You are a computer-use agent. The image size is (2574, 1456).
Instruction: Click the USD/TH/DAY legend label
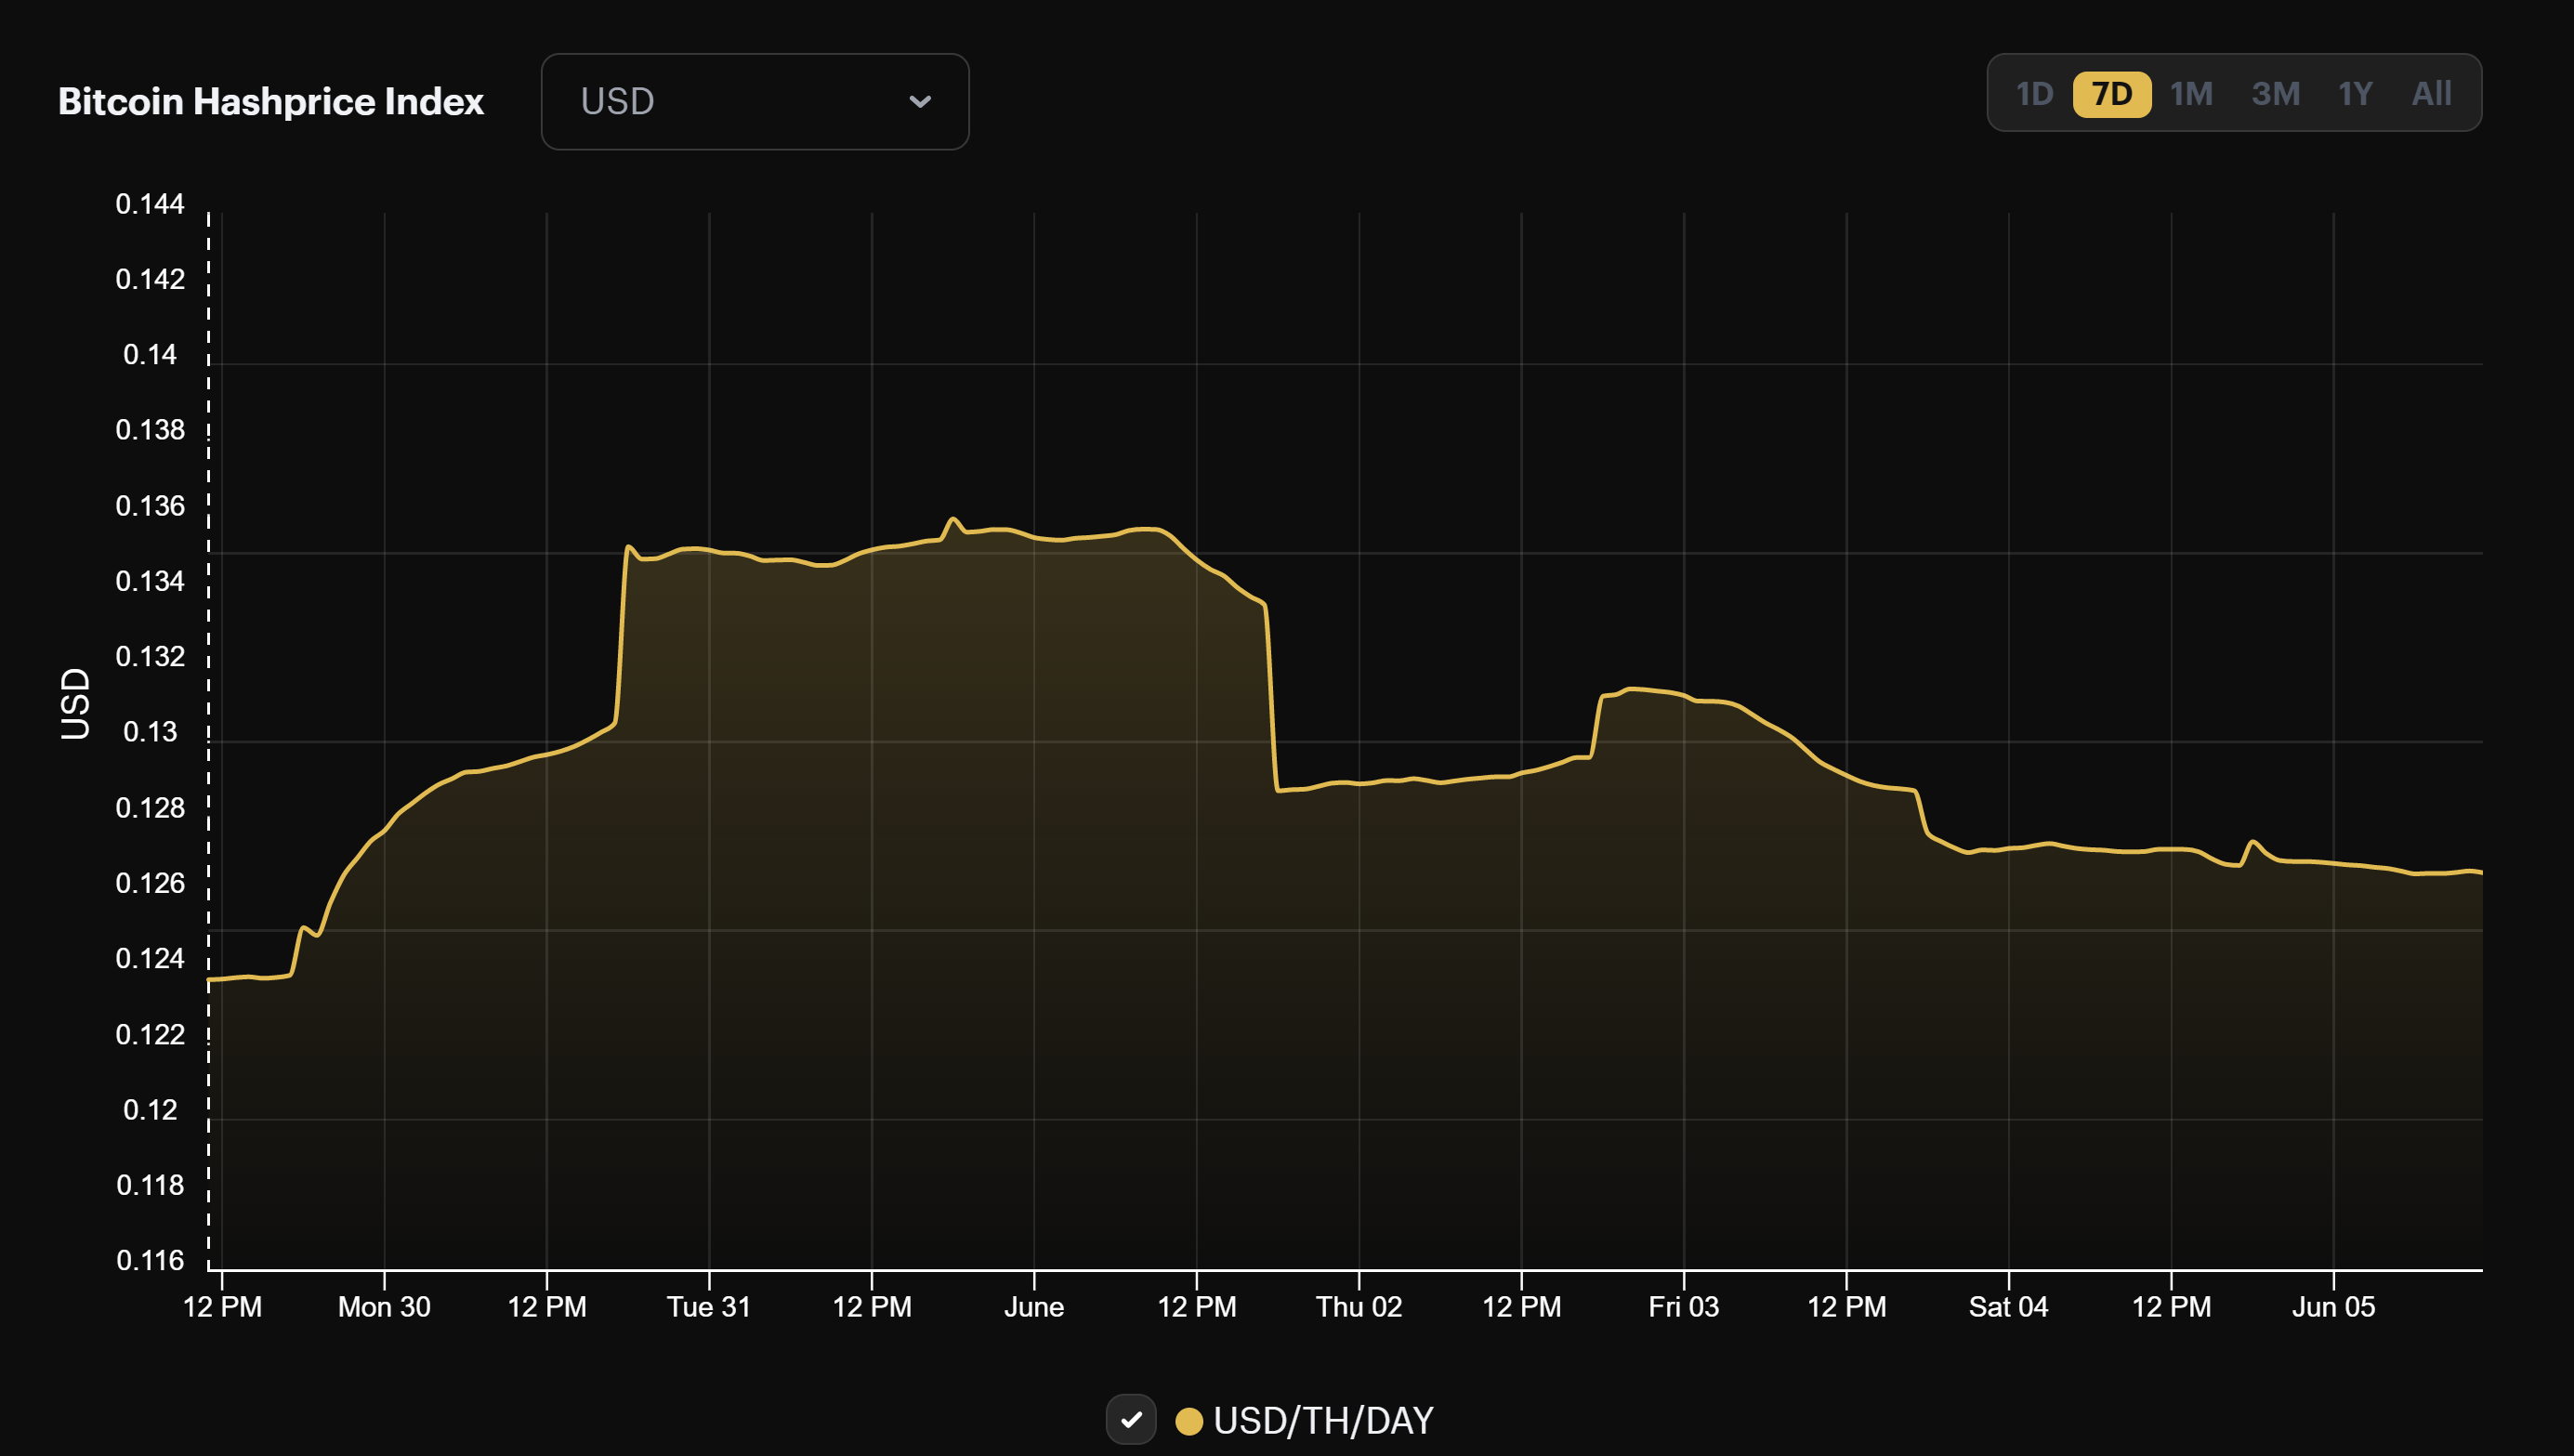1323,1421
